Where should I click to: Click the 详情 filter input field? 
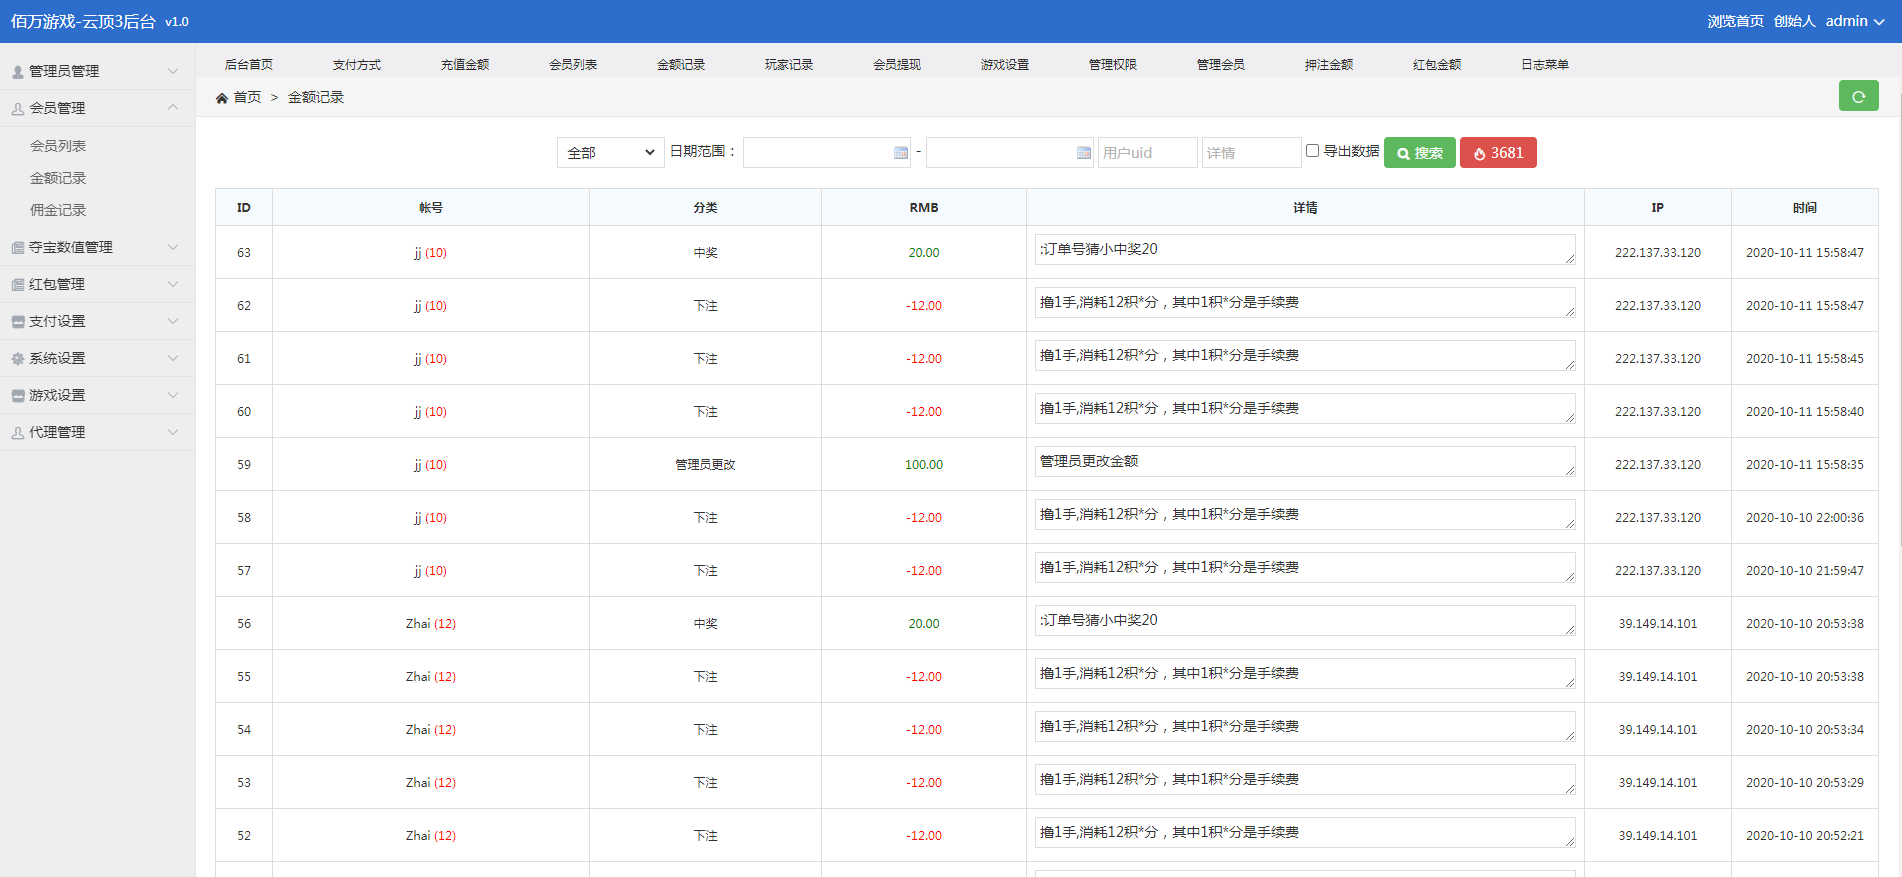coord(1251,153)
